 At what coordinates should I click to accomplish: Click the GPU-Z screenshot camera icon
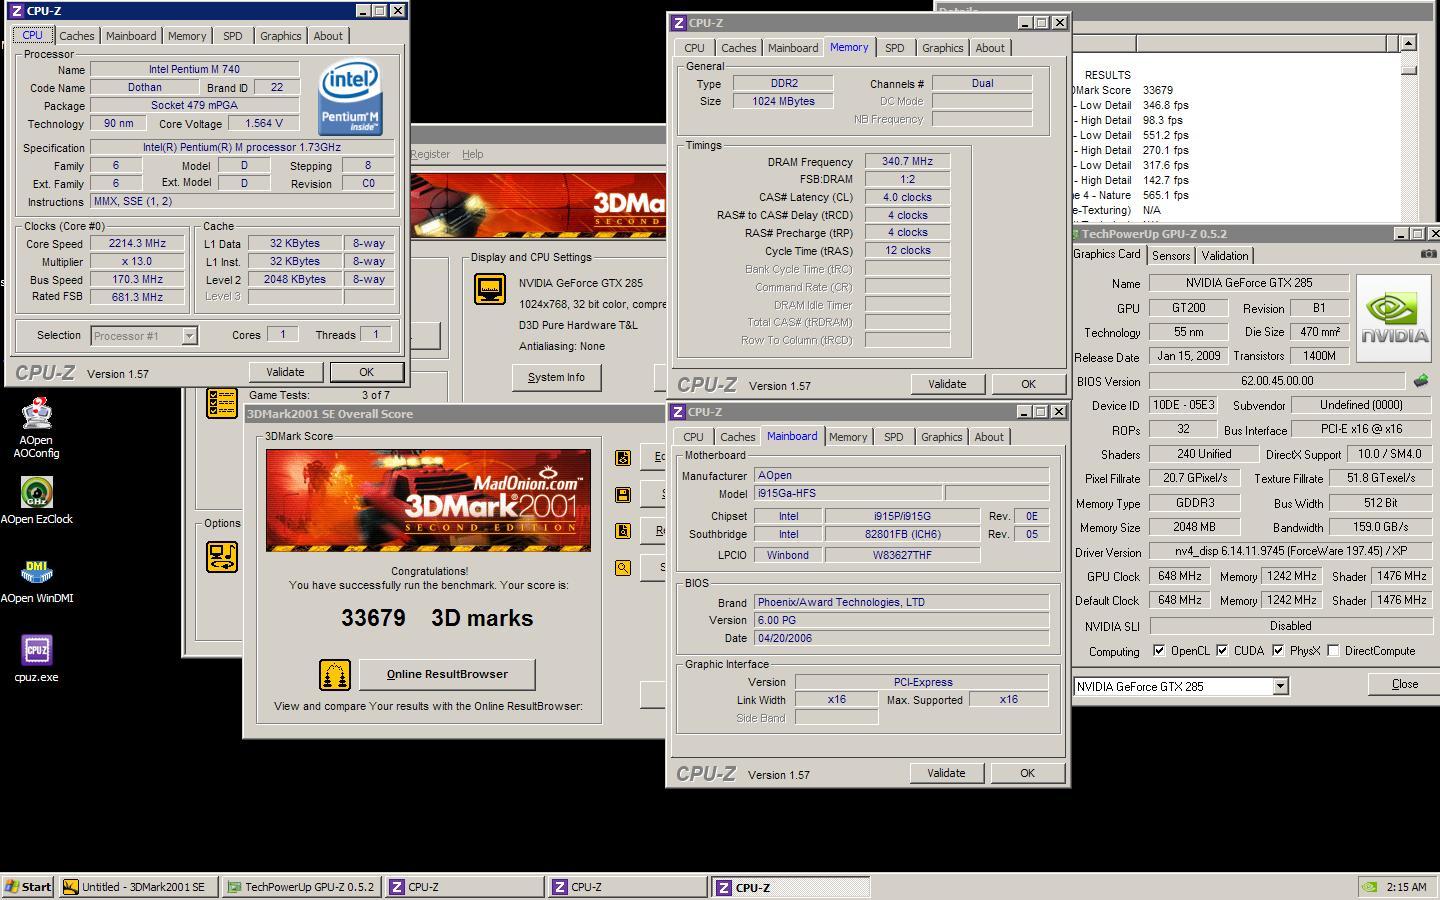point(1428,254)
